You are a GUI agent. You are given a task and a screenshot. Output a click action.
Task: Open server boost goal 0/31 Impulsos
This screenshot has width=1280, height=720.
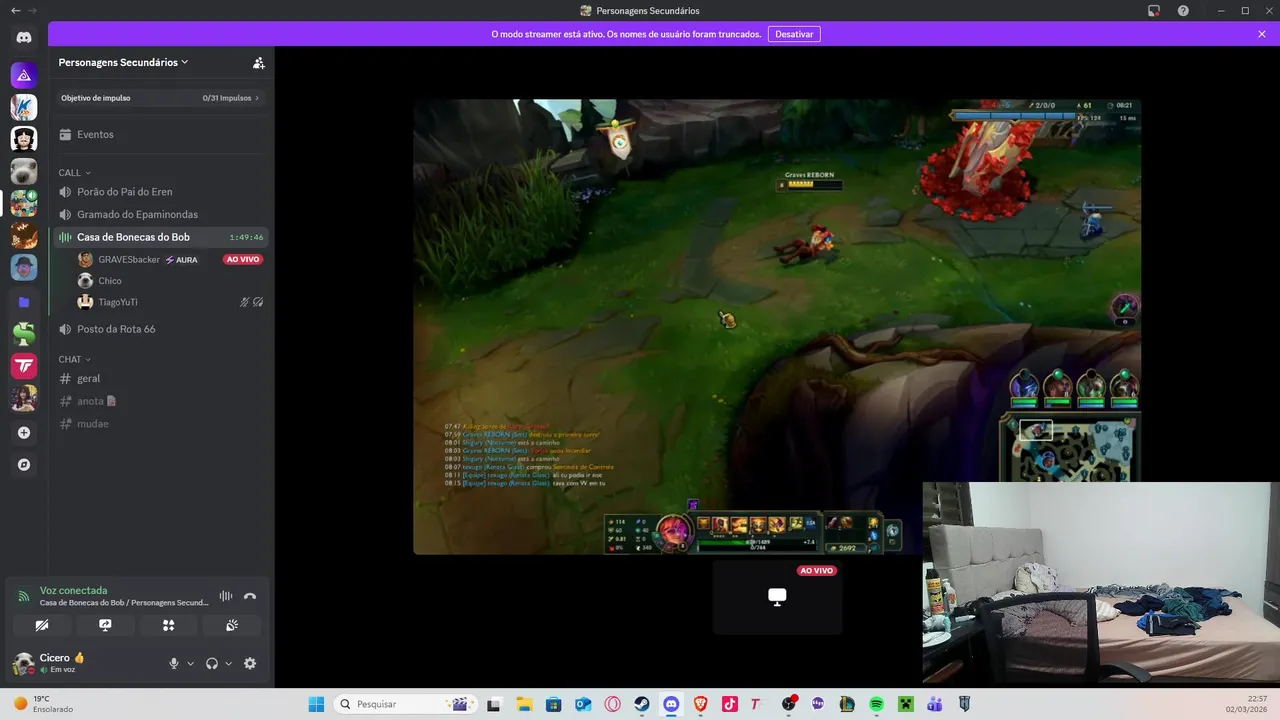click(x=161, y=98)
